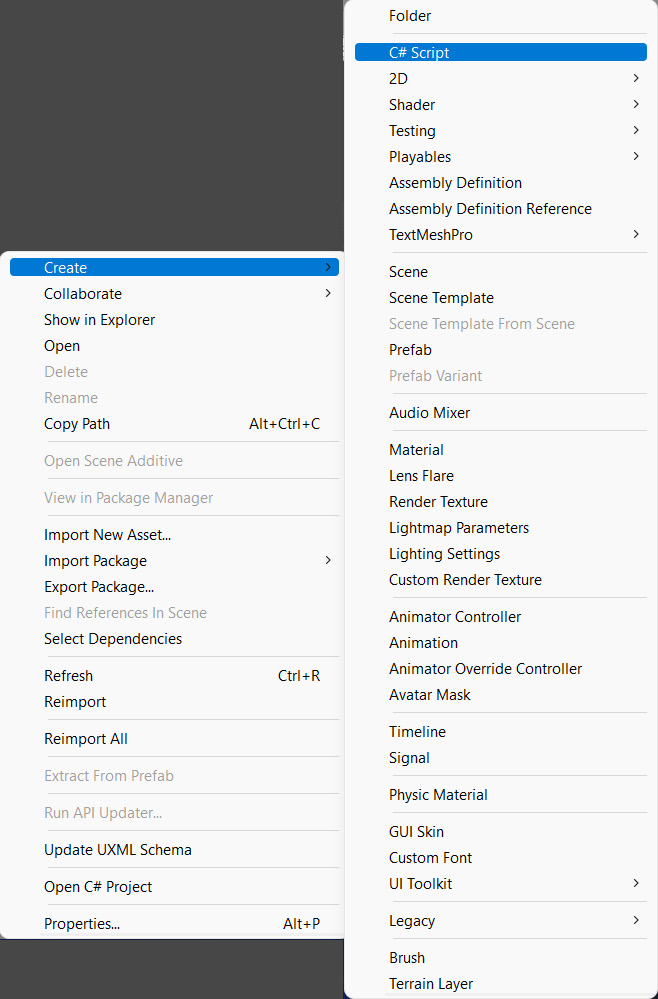Screen dimensions: 658x999
Task: Create a Render Texture
Action: [x=501, y=501]
